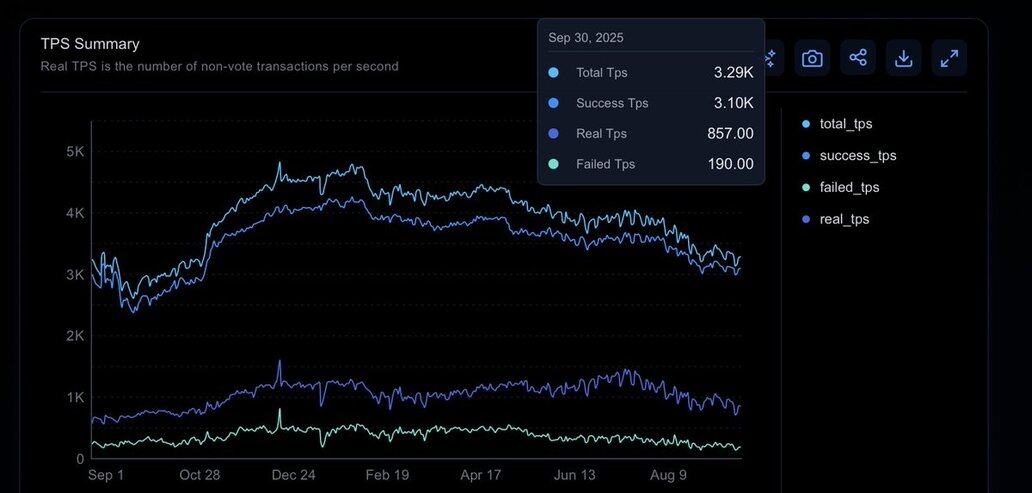The image size is (1032, 493).
Task: Click the Sep 30, 2025 tooltip date
Action: (586, 38)
